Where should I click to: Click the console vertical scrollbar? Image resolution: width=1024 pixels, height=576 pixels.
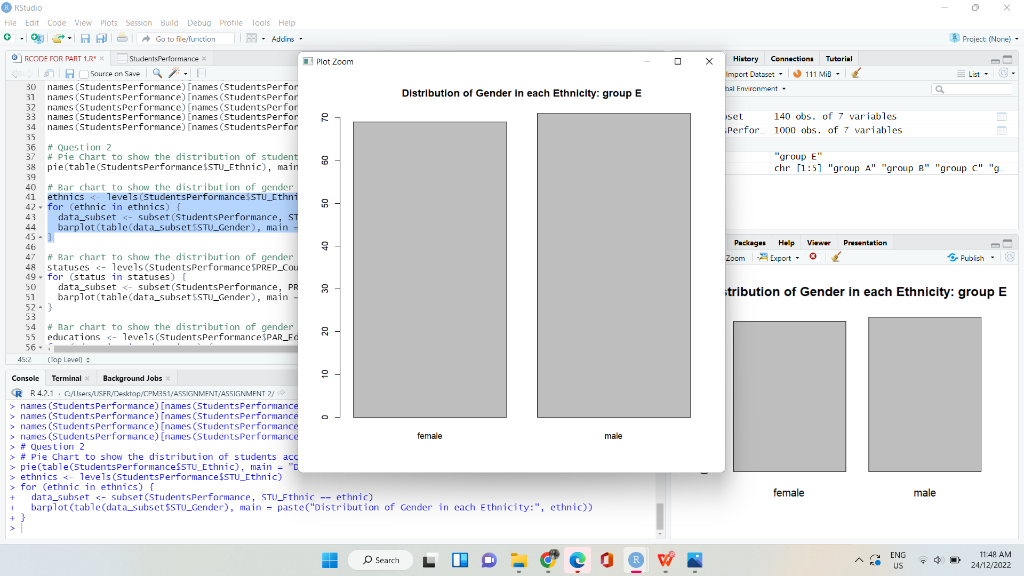(660, 516)
